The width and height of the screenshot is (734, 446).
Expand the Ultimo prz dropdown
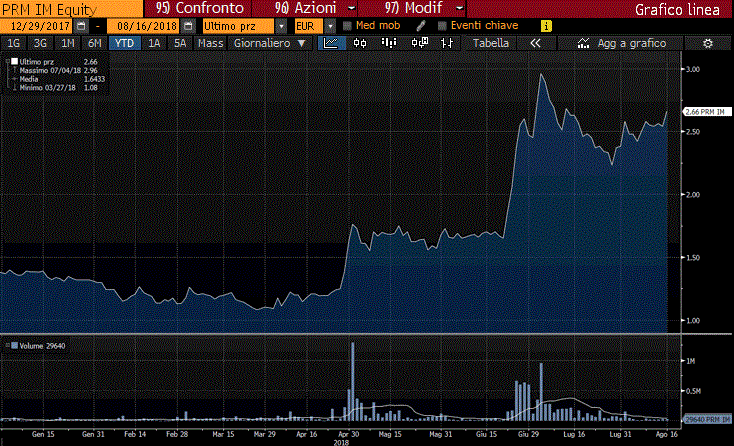tap(281, 26)
